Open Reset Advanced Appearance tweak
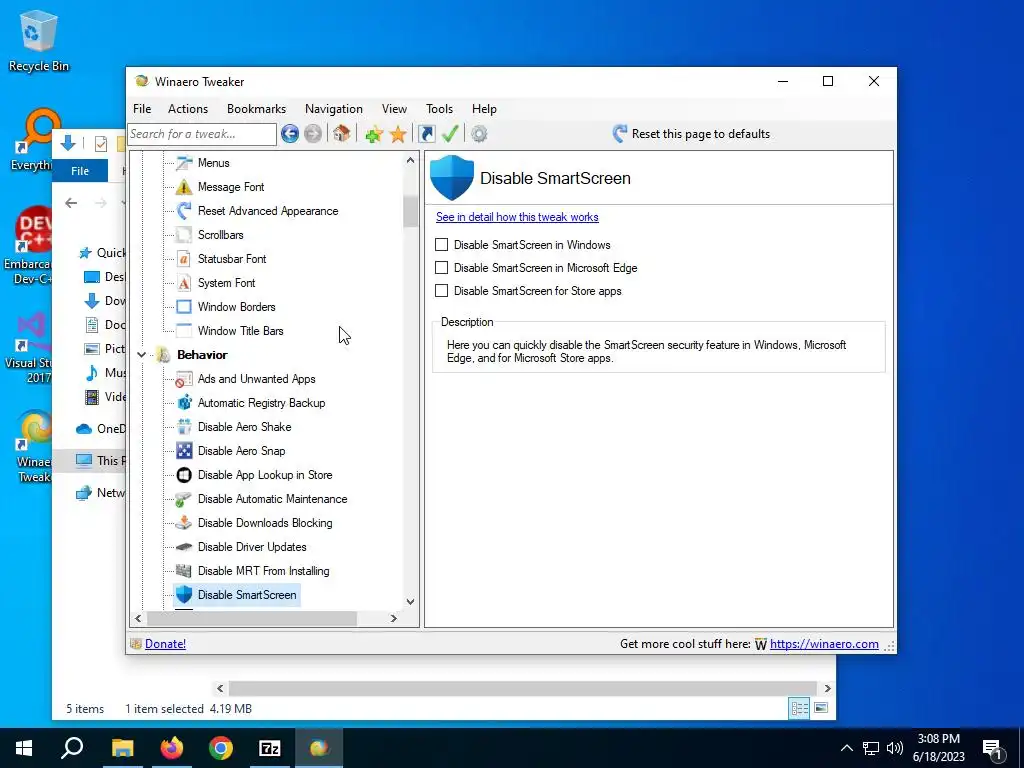This screenshot has width=1024, height=768. 268,211
